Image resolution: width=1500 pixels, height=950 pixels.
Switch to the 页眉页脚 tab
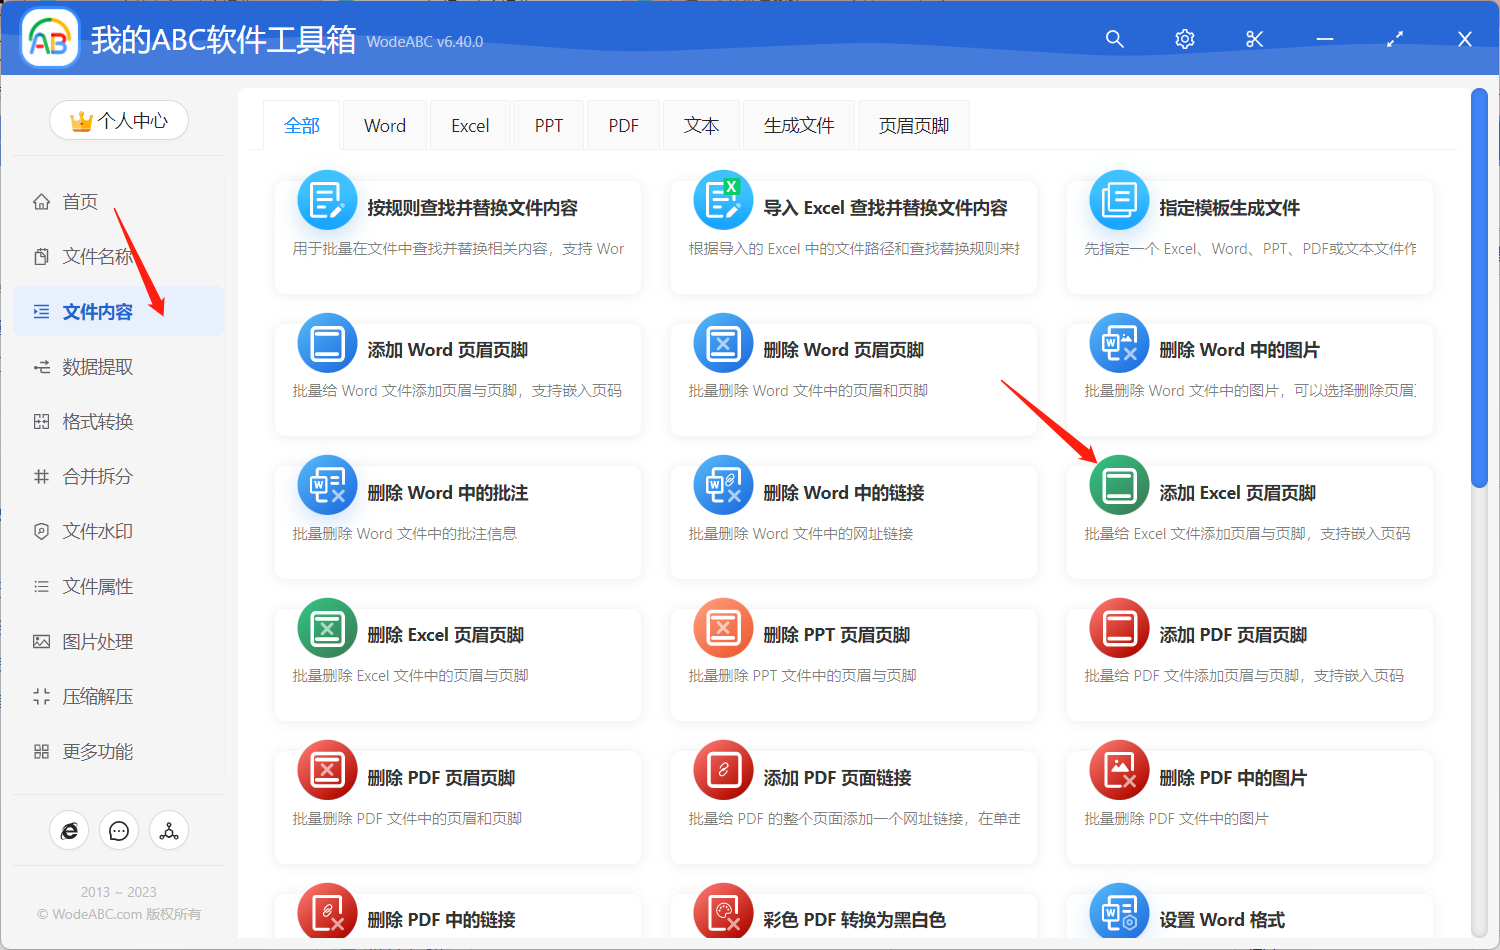click(912, 124)
